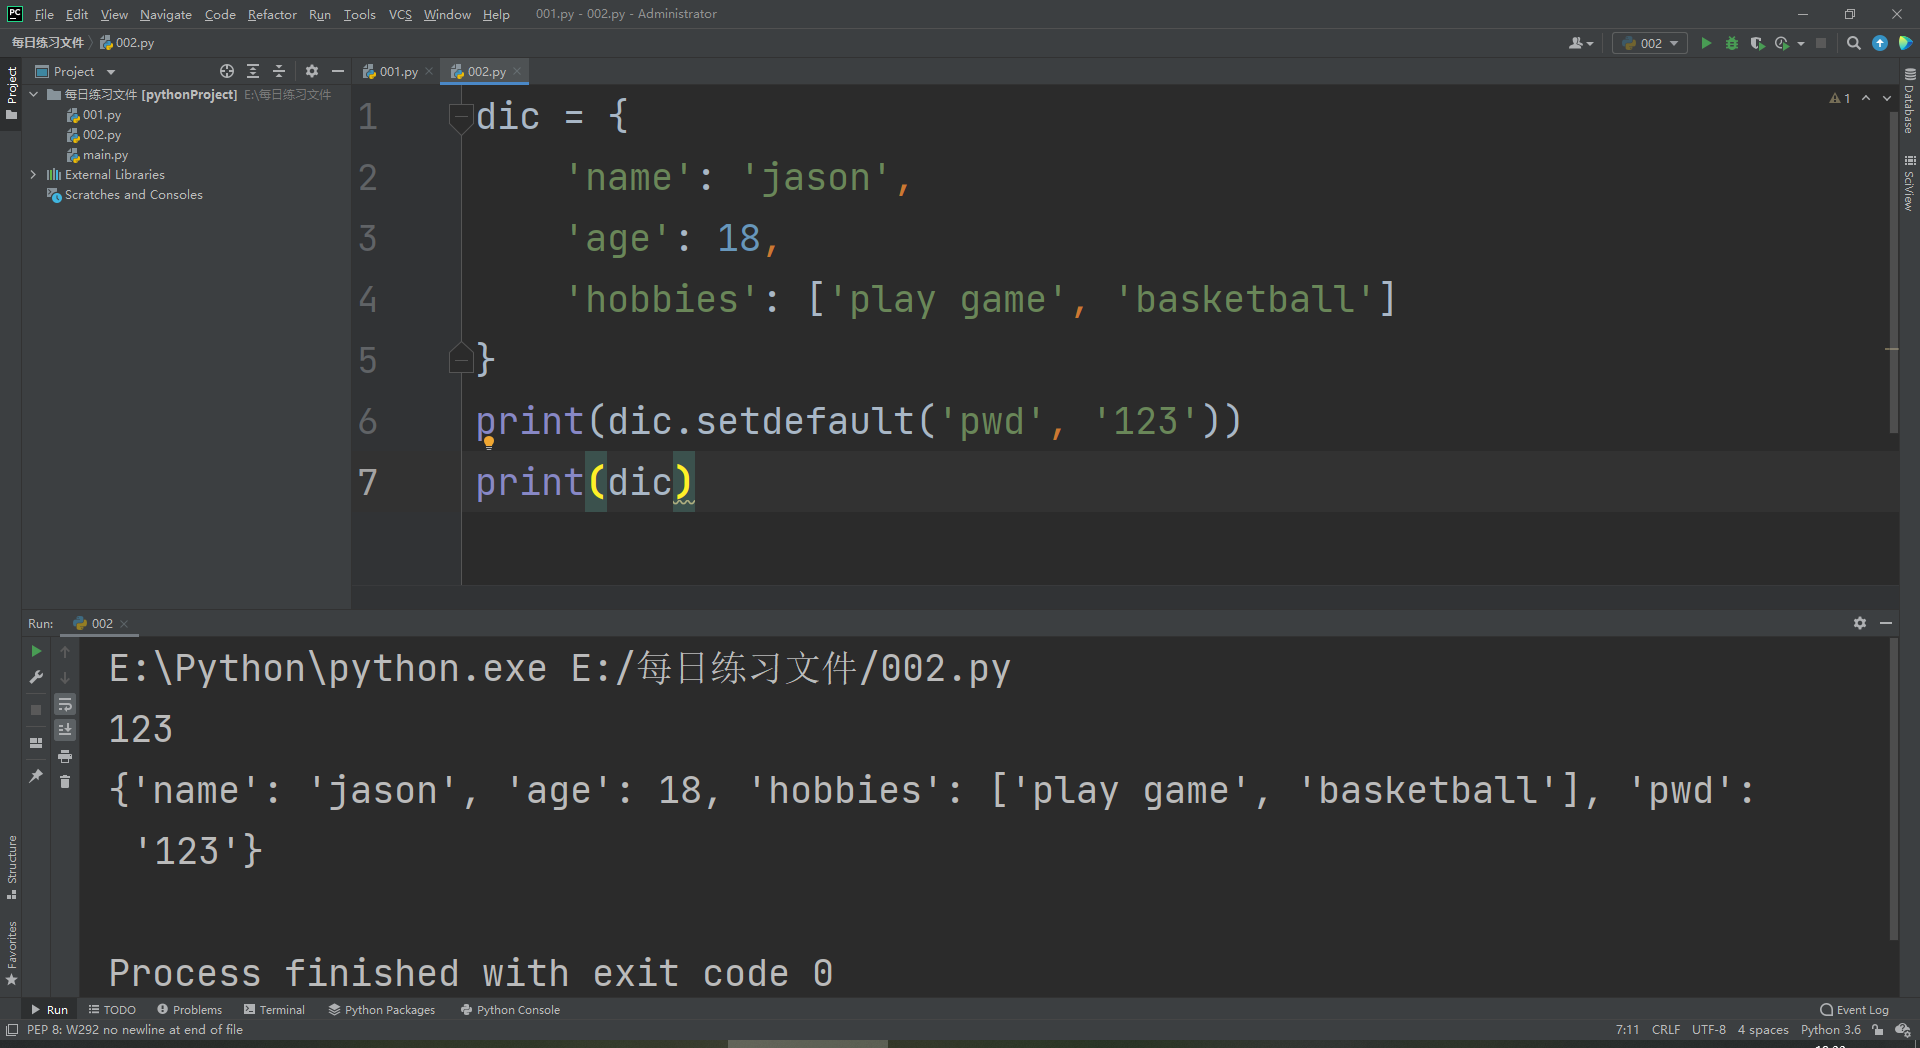Image resolution: width=1920 pixels, height=1048 pixels.
Task: Select opened file locator in Project panel
Action: click(227, 71)
